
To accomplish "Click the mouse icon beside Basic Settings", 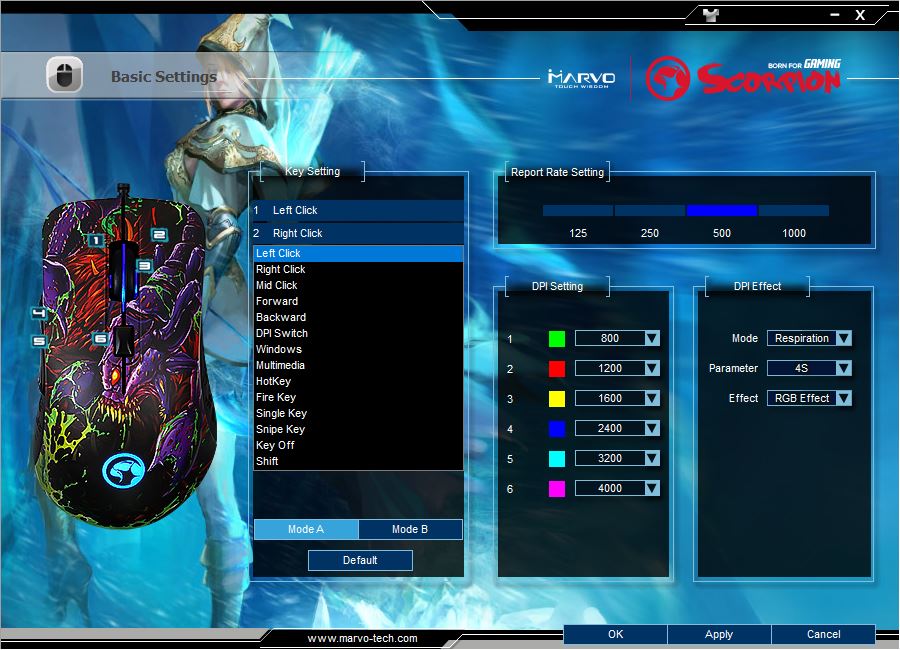I will tap(64, 76).
